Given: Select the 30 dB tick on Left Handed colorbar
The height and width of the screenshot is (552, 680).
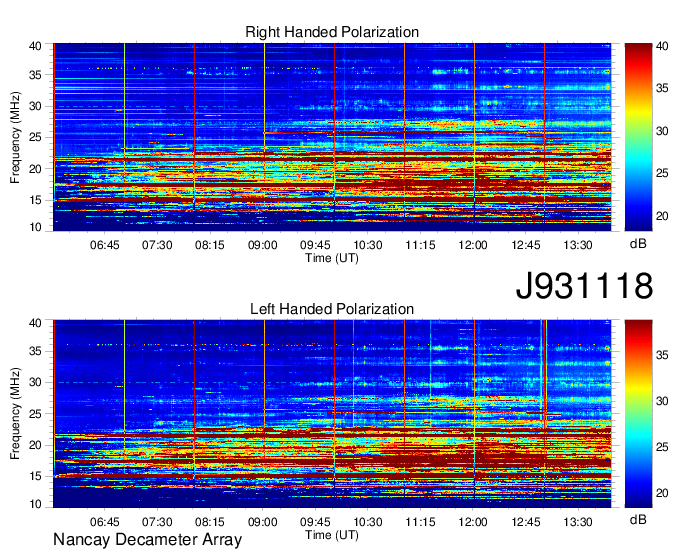Looking at the screenshot, I should (x=662, y=401).
